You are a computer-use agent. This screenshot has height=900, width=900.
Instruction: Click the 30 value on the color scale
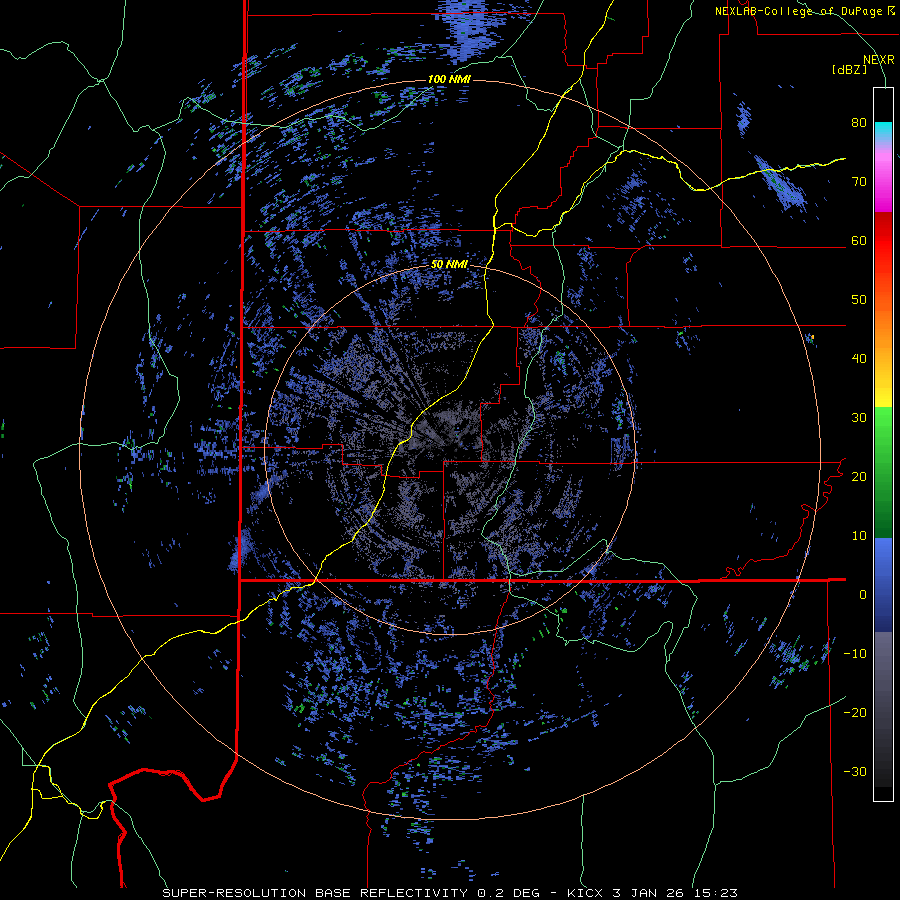point(859,417)
